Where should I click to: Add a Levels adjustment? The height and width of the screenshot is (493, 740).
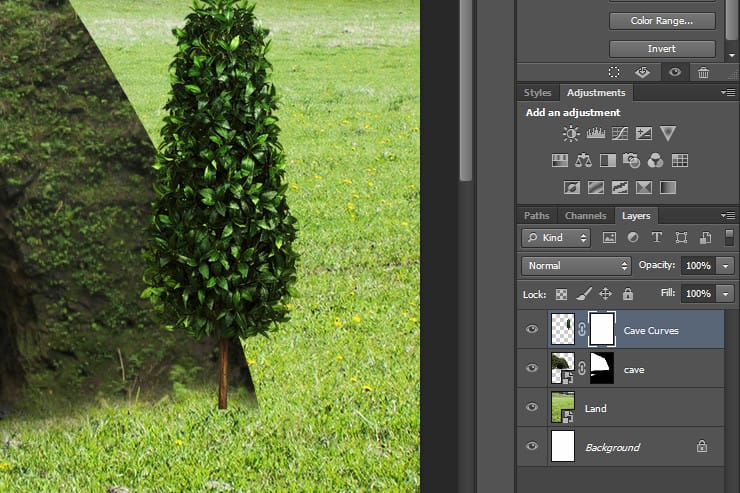coord(596,134)
